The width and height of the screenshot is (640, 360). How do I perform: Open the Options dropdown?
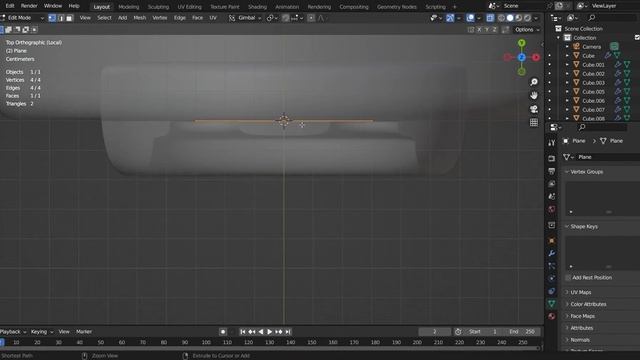point(527,29)
